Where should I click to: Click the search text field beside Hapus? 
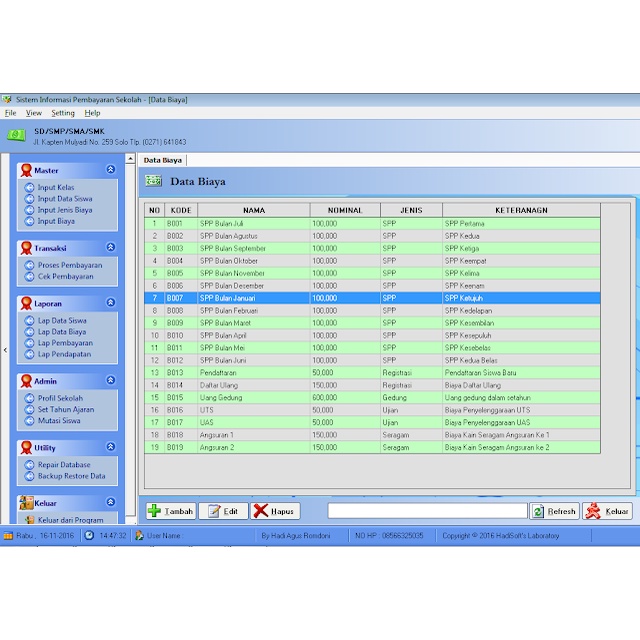click(426, 511)
